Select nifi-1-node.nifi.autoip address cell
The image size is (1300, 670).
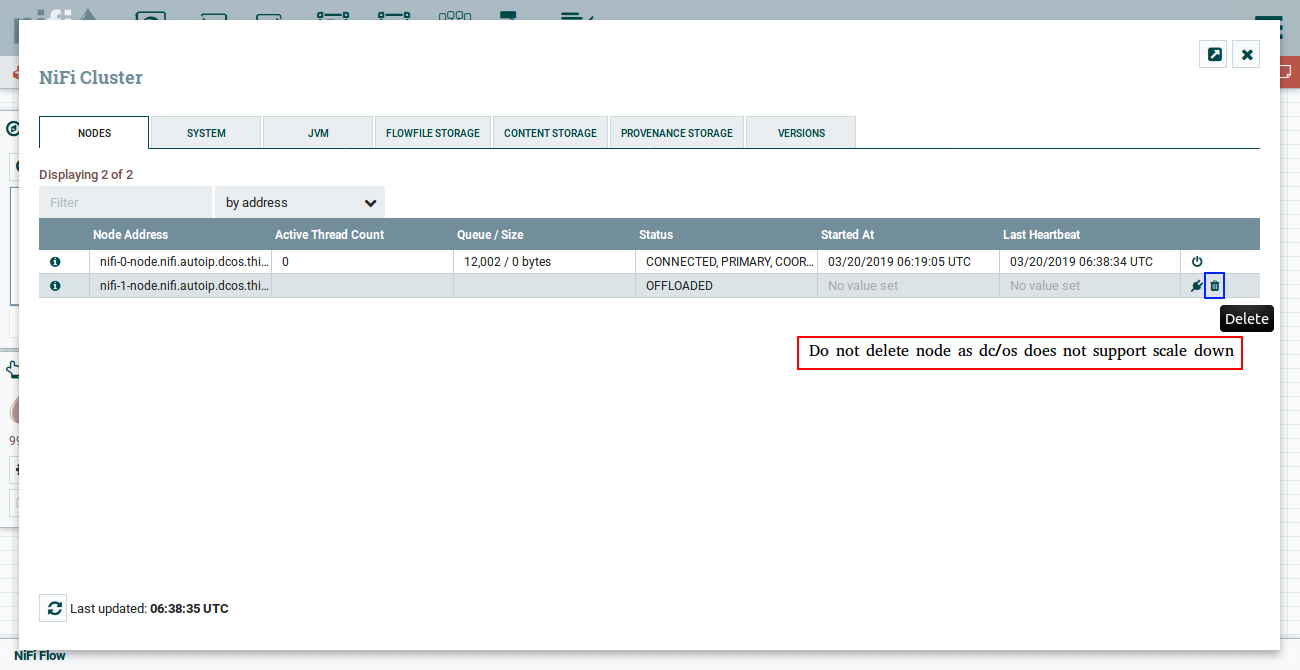pyautogui.click(x=181, y=286)
